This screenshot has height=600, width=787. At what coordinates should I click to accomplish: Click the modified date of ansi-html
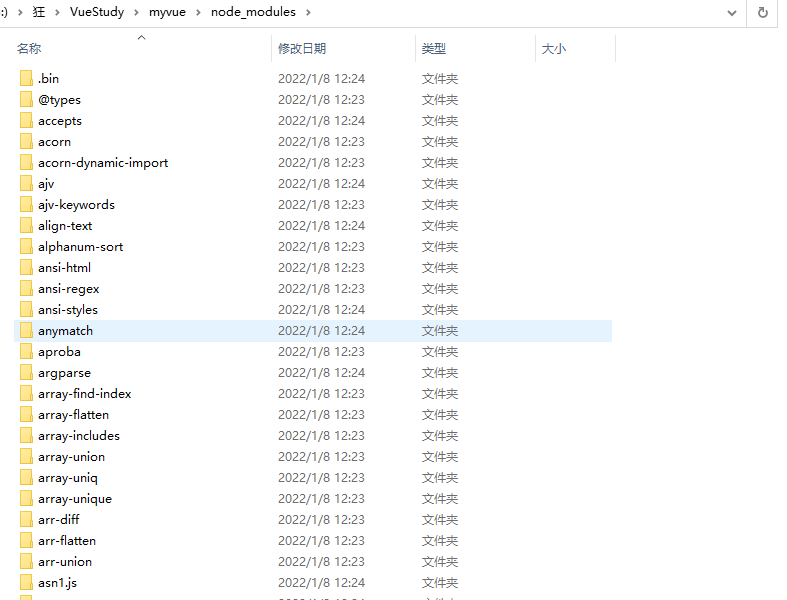pos(321,268)
